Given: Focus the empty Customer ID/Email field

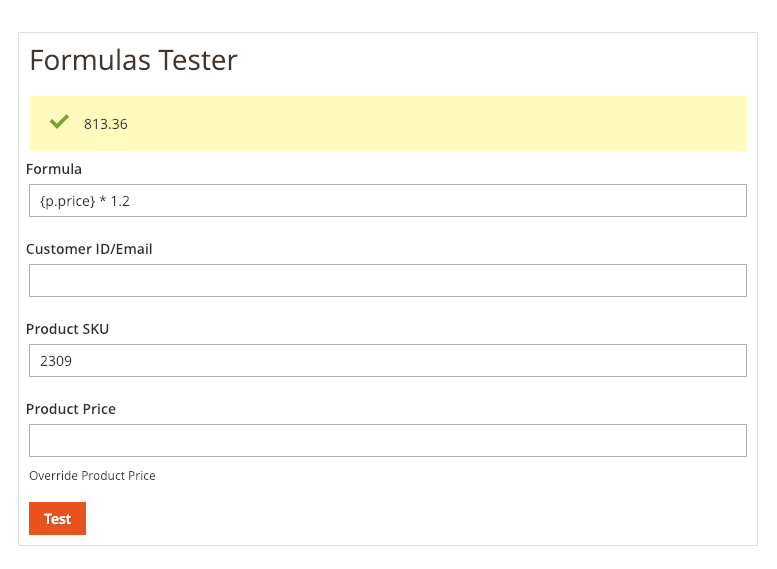Looking at the screenshot, I should pos(388,281).
